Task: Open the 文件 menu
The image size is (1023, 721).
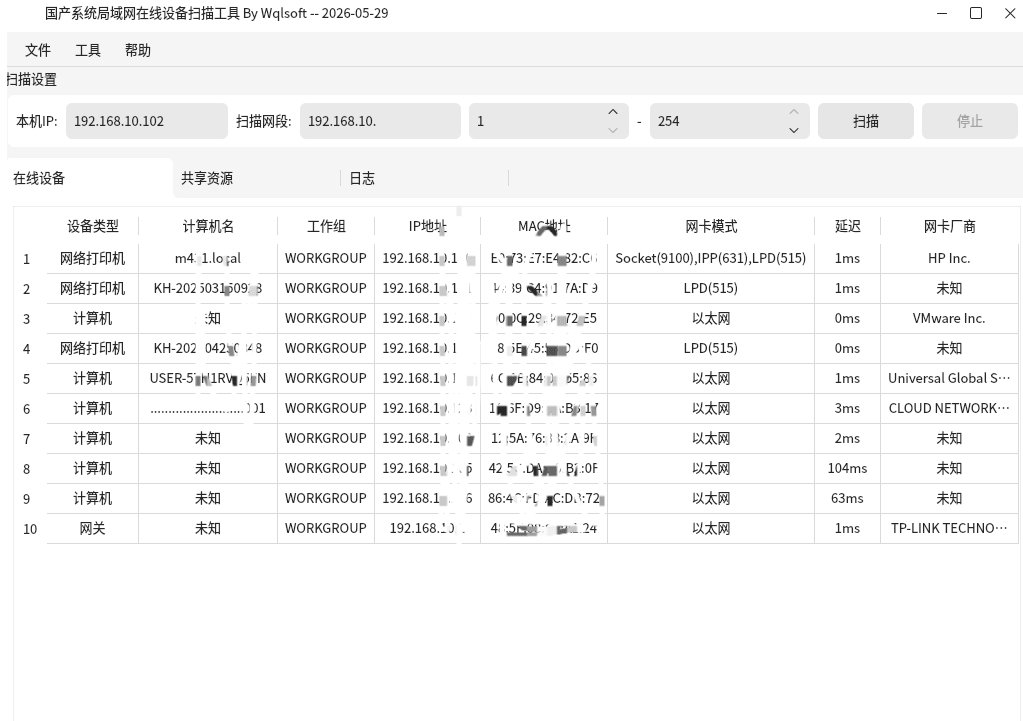Action: (37, 50)
